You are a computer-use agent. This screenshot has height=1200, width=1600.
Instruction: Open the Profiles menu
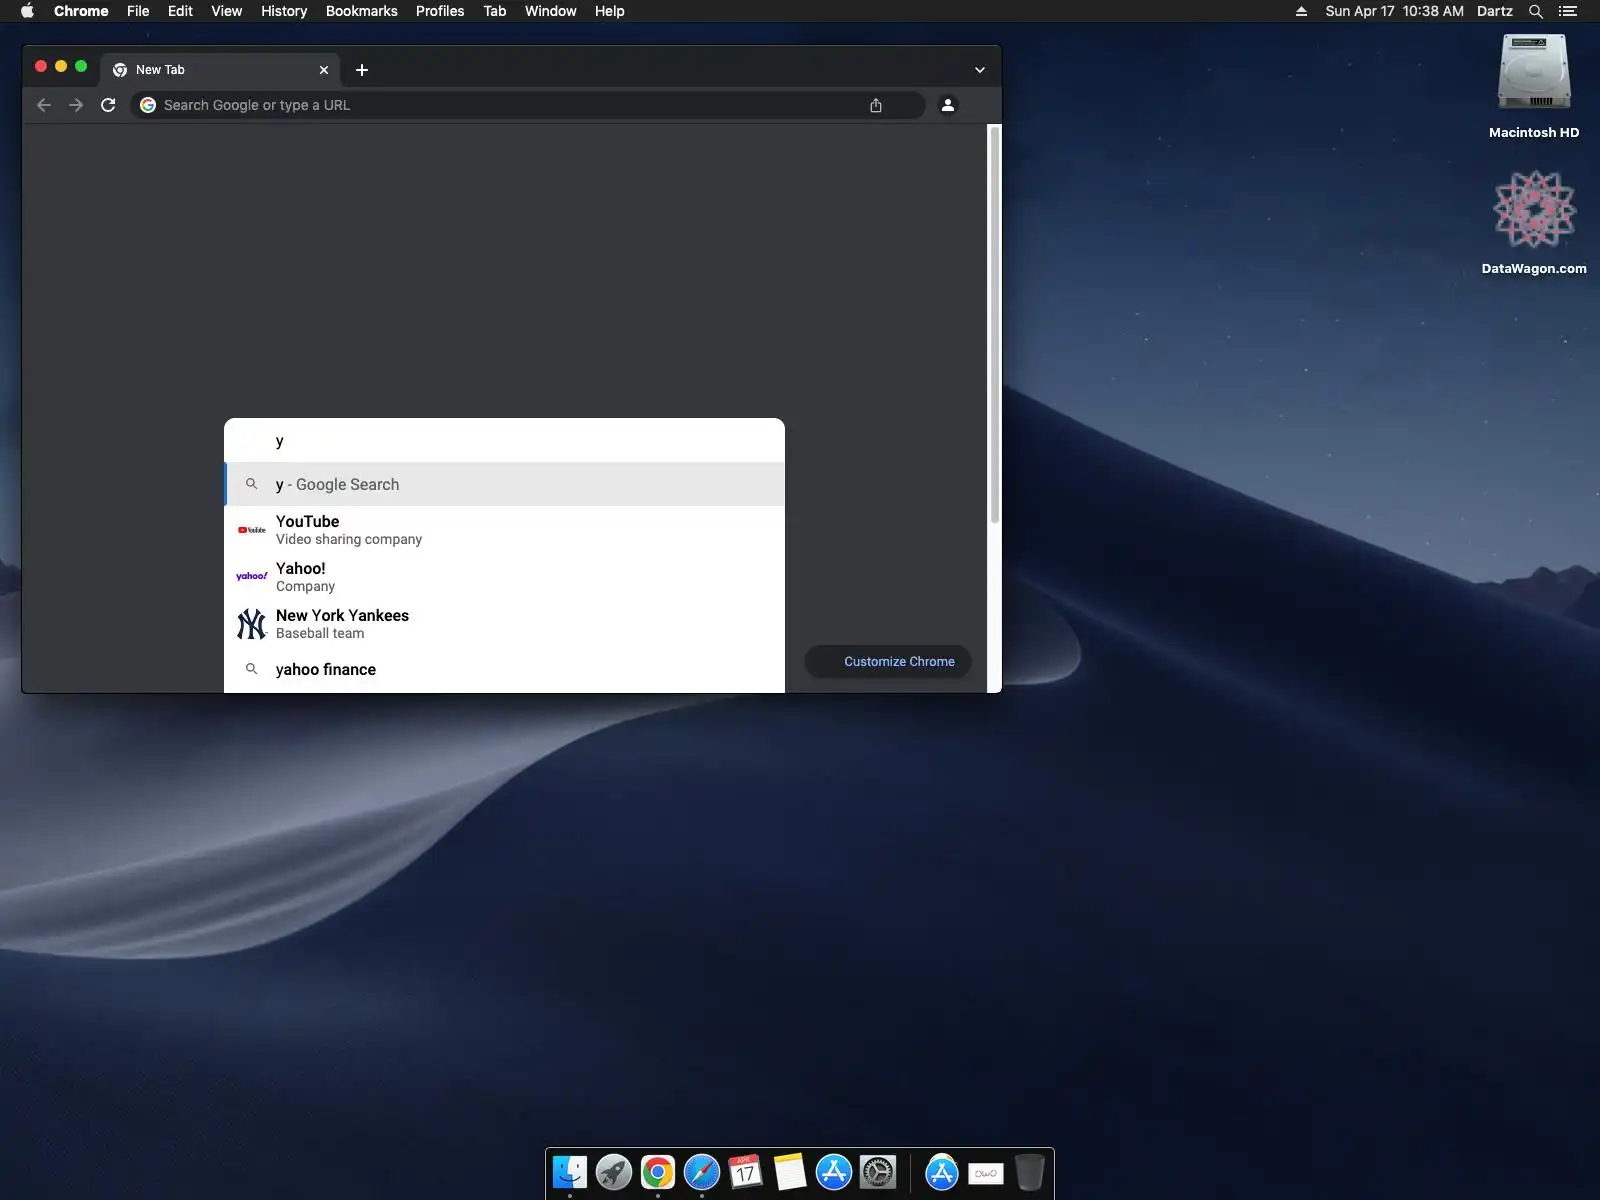coord(440,11)
